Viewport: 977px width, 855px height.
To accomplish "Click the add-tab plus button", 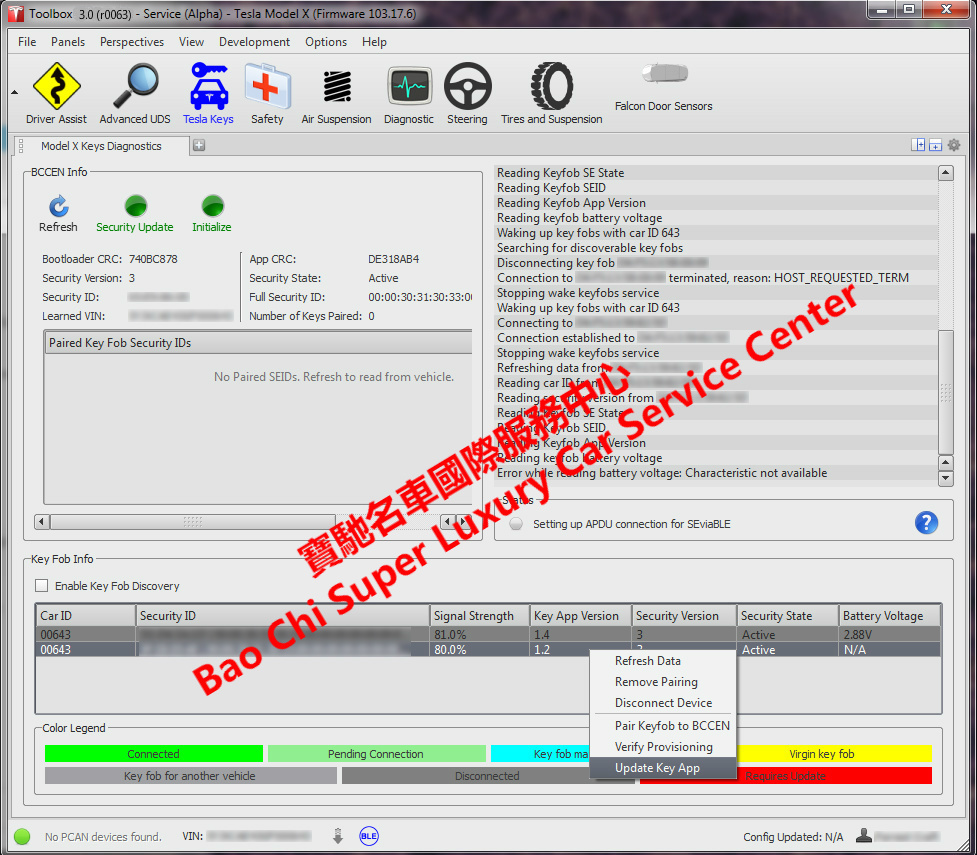I will click(199, 144).
